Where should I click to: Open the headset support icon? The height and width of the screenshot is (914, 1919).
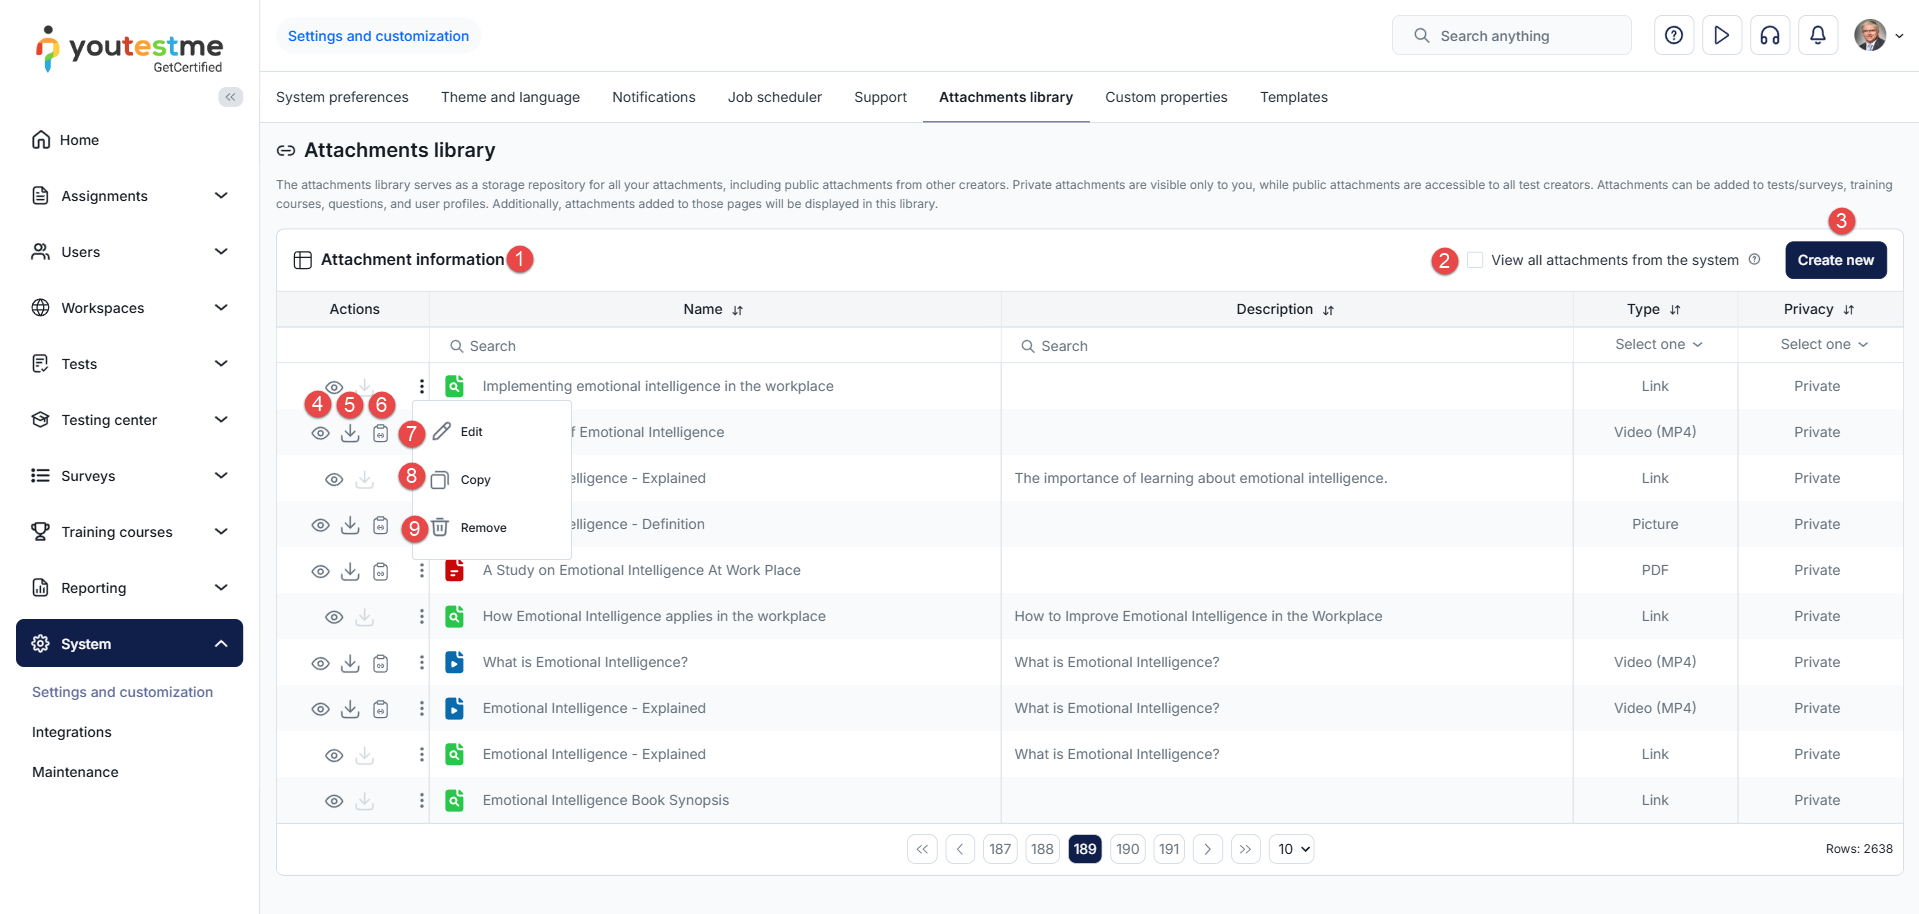click(x=1769, y=36)
